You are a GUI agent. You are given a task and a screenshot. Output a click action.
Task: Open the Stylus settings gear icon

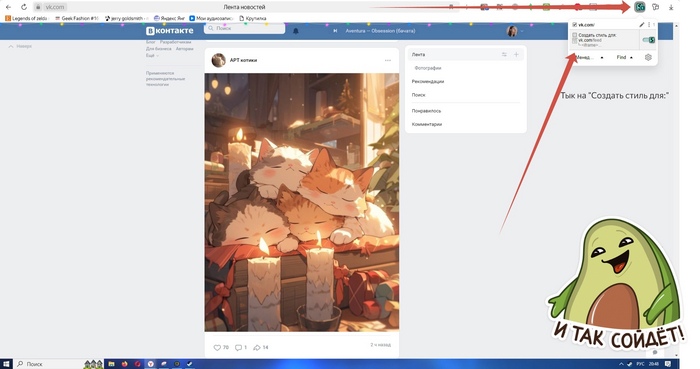tap(648, 57)
